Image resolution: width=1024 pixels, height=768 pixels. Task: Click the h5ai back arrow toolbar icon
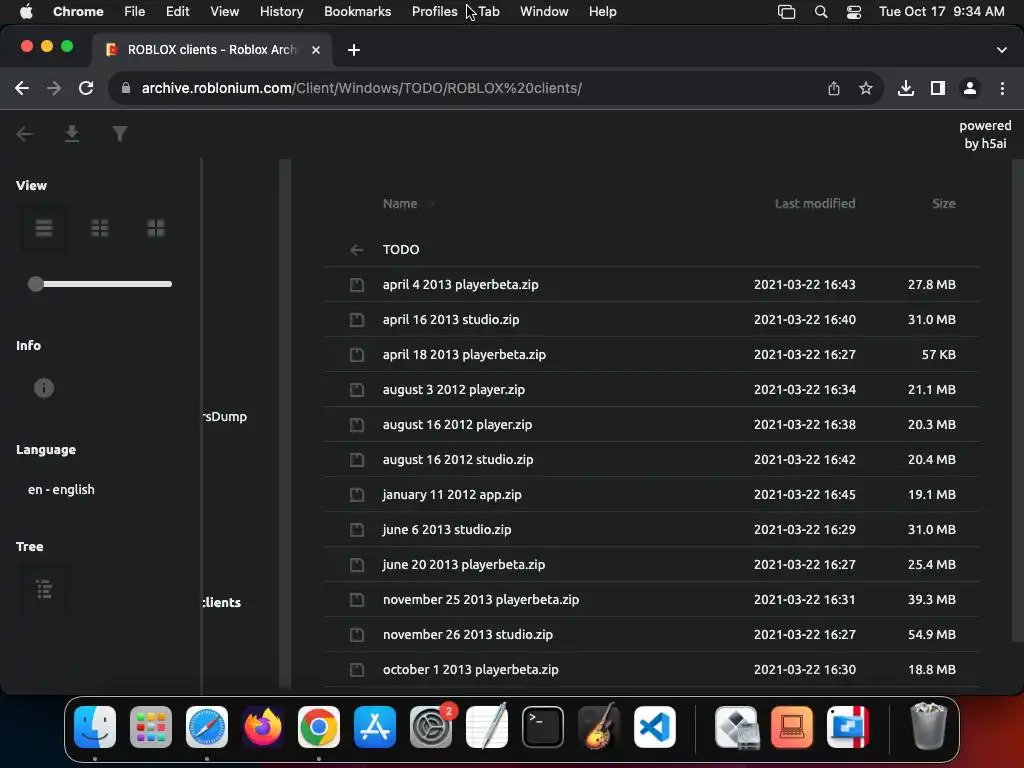pyautogui.click(x=25, y=134)
